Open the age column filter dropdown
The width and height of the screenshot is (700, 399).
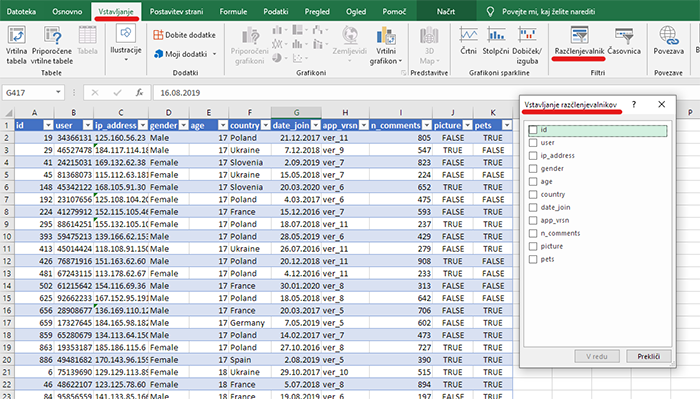[223, 125]
